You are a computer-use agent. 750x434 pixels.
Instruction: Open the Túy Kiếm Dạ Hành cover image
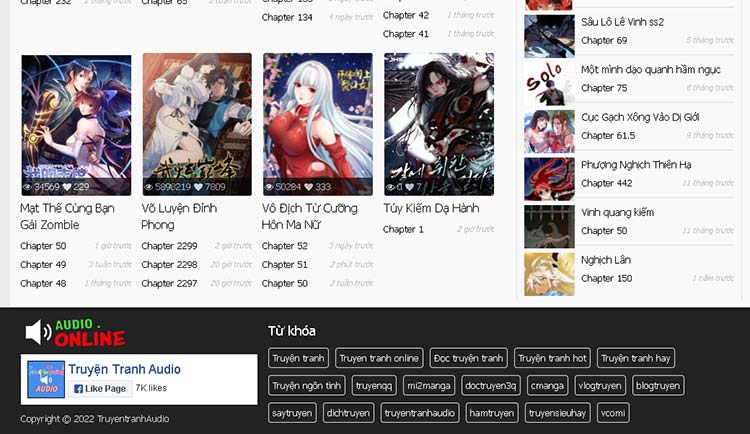coord(439,124)
